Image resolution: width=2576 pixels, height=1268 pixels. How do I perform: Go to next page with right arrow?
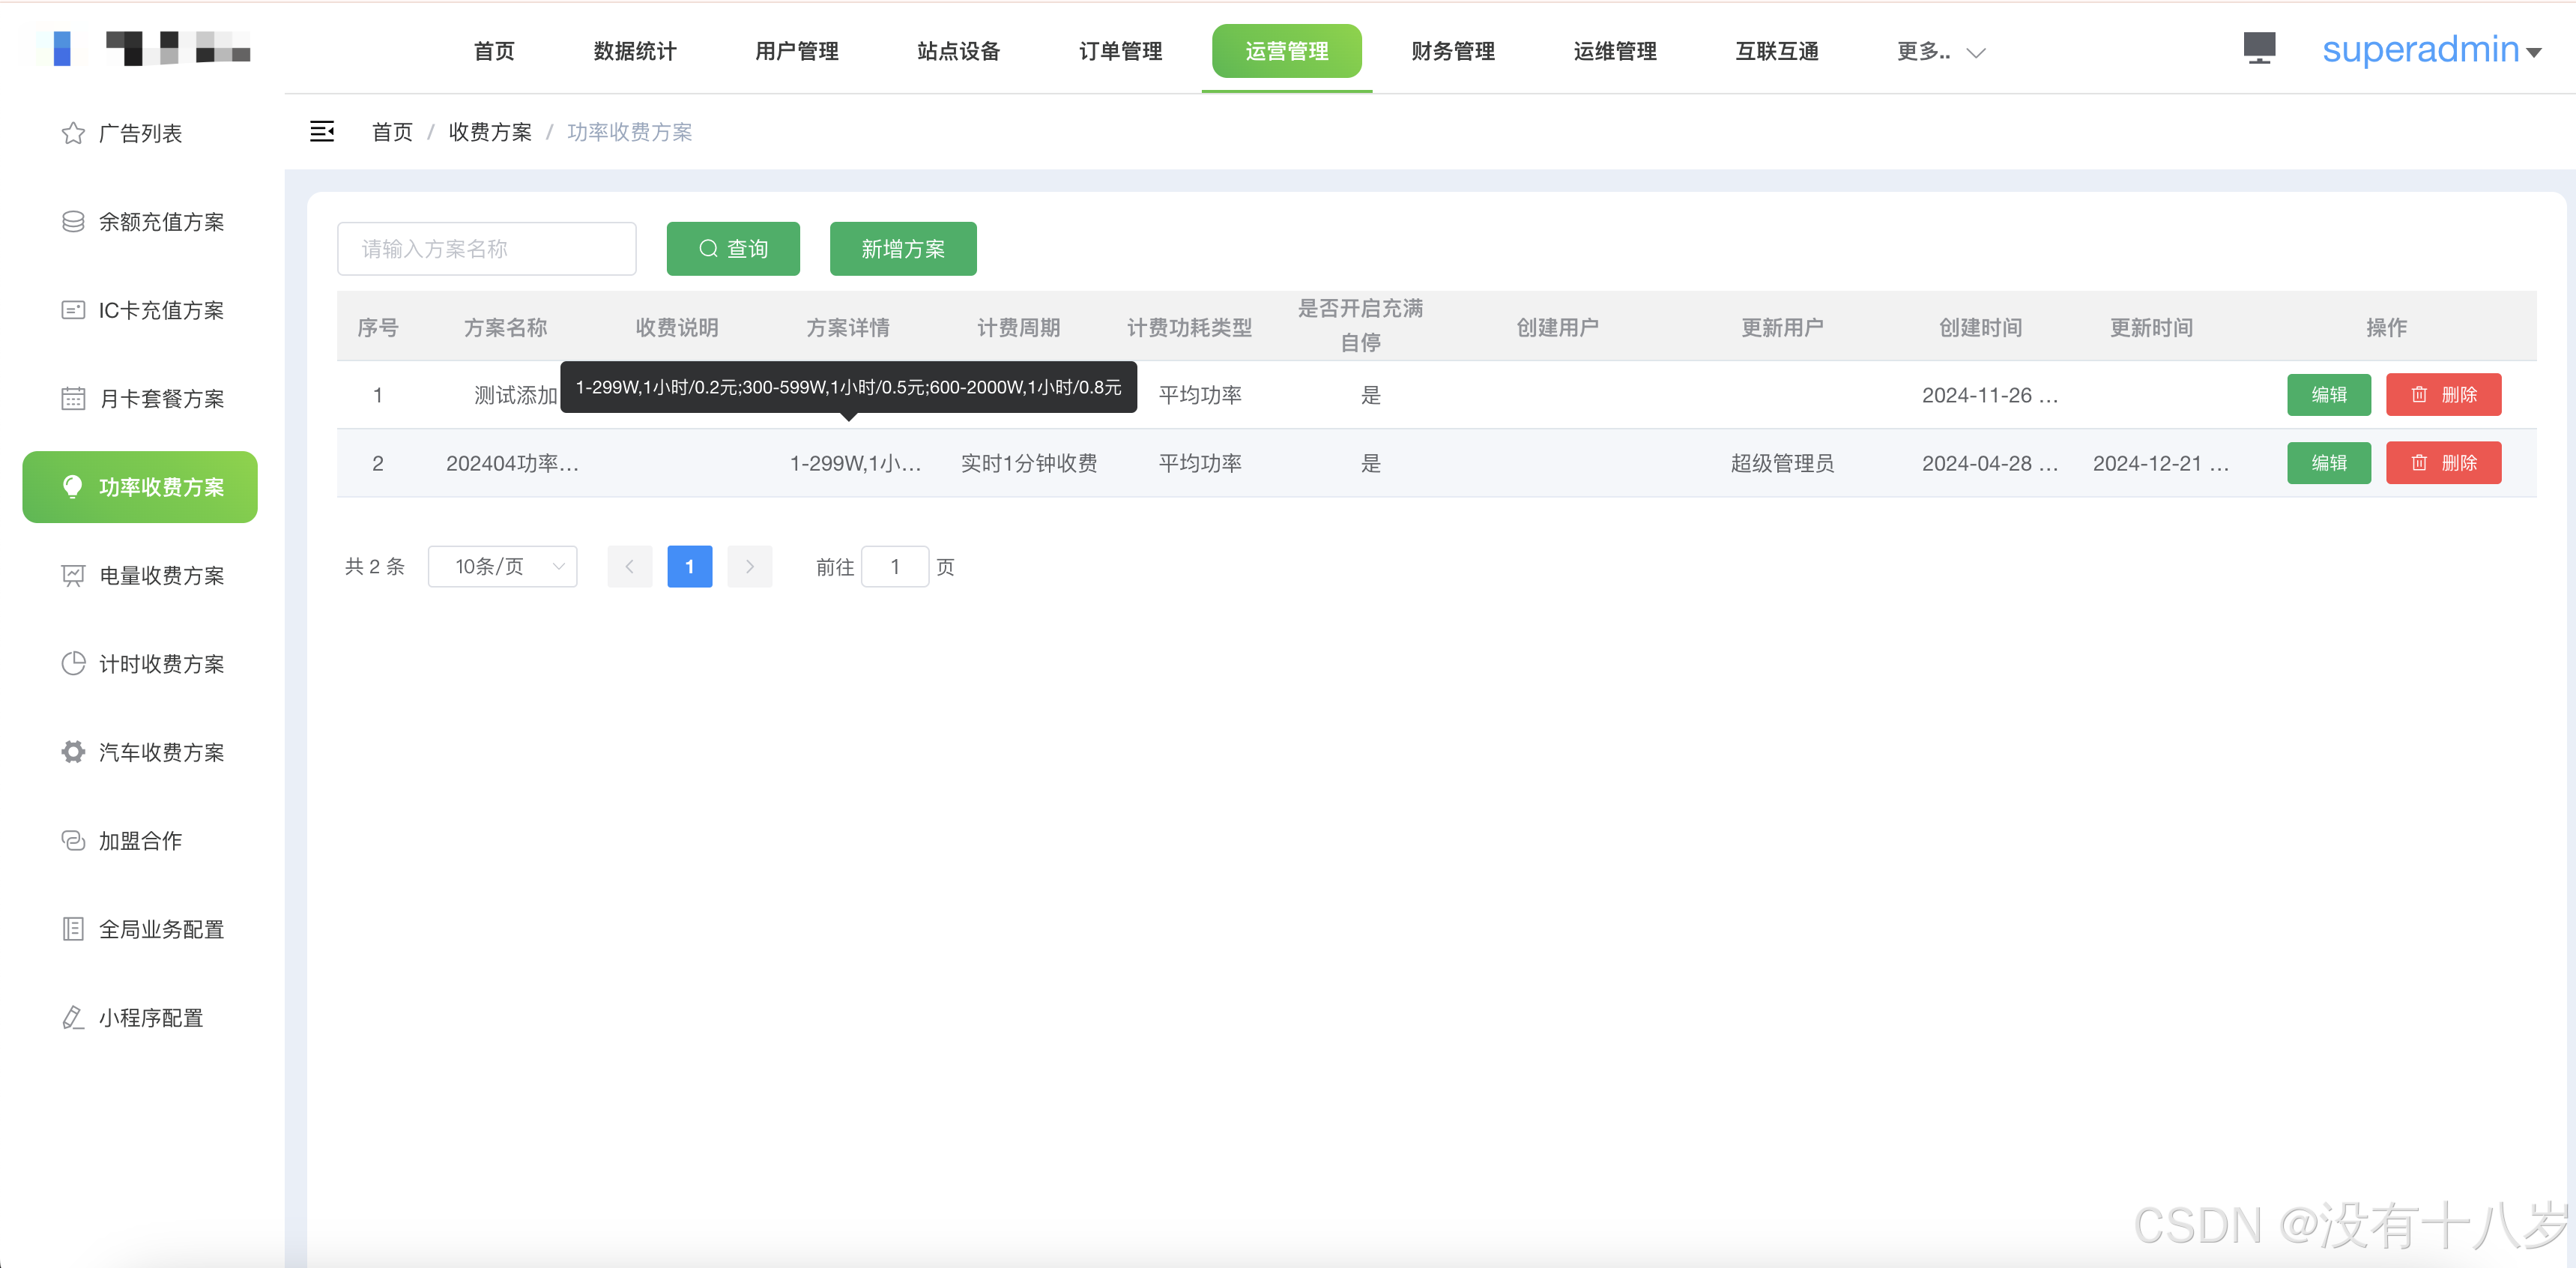749,566
